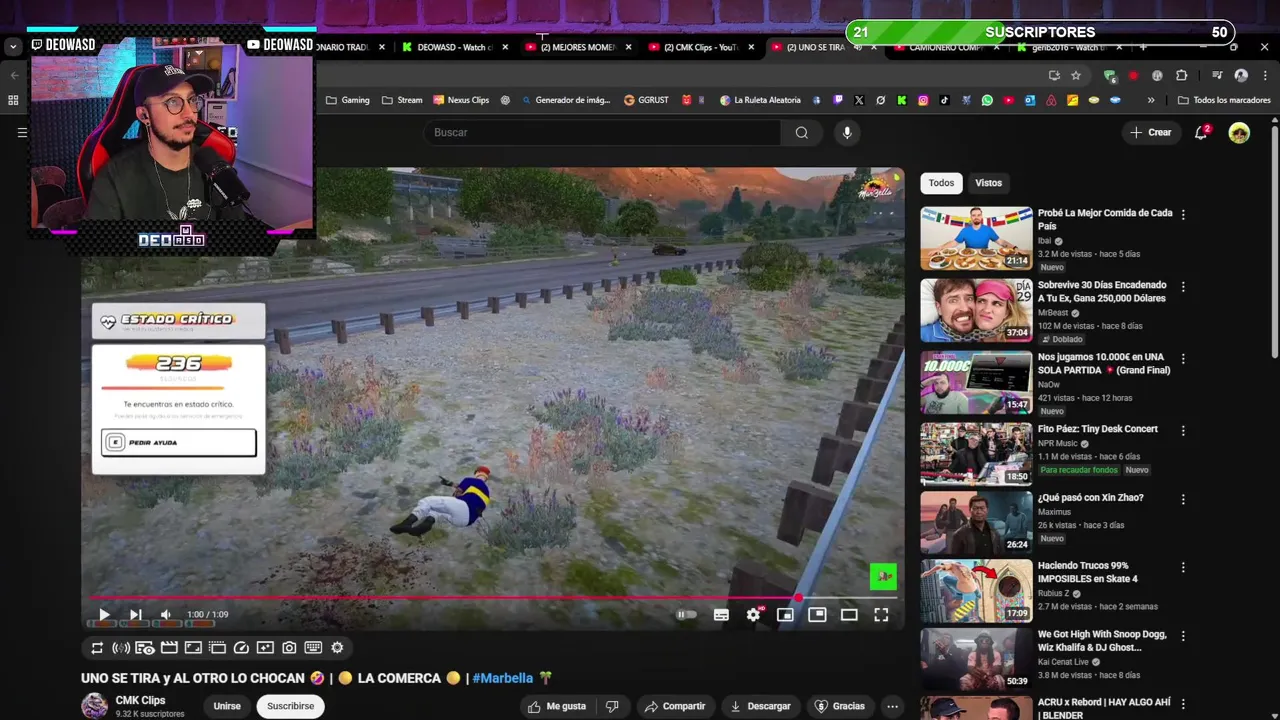Viewport: 1280px width, 720px height.
Task: Toggle the autoplay switch in player
Action: (686, 615)
